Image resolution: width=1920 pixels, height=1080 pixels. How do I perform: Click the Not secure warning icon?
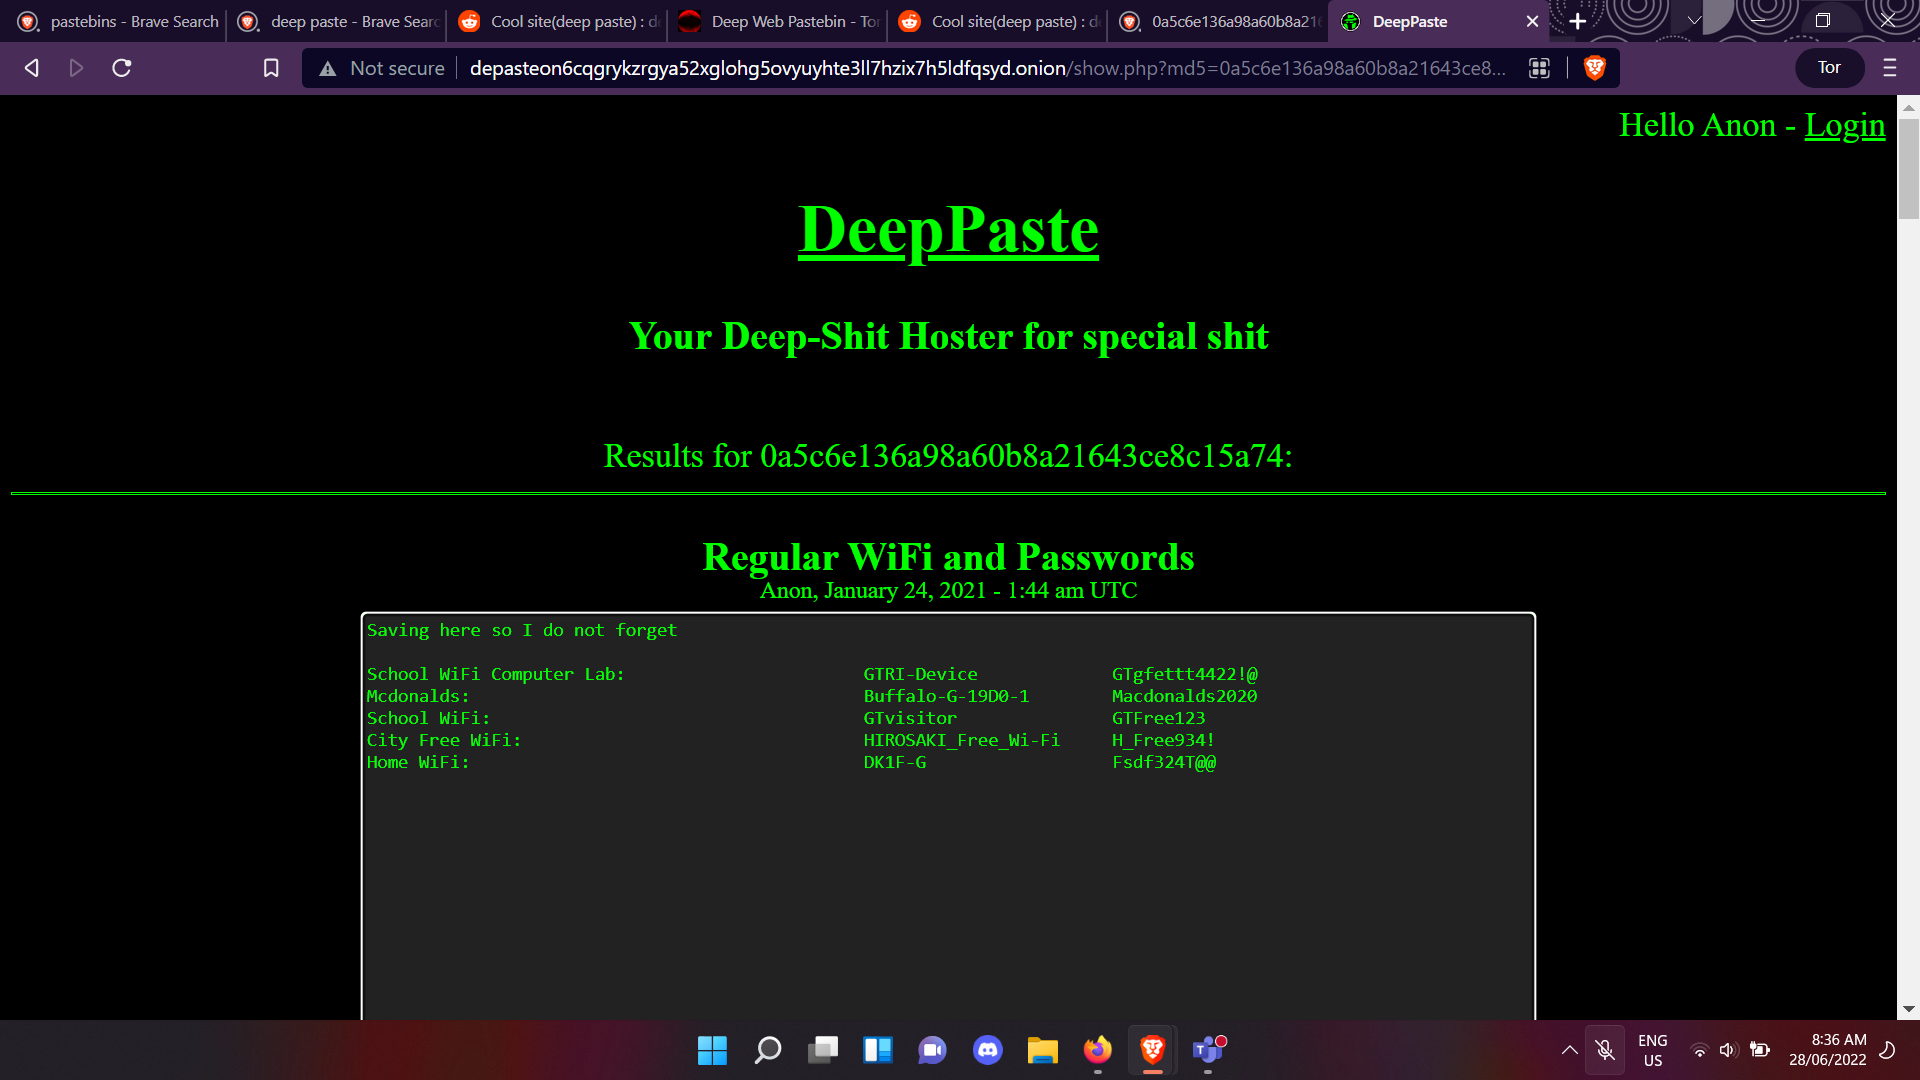click(327, 69)
